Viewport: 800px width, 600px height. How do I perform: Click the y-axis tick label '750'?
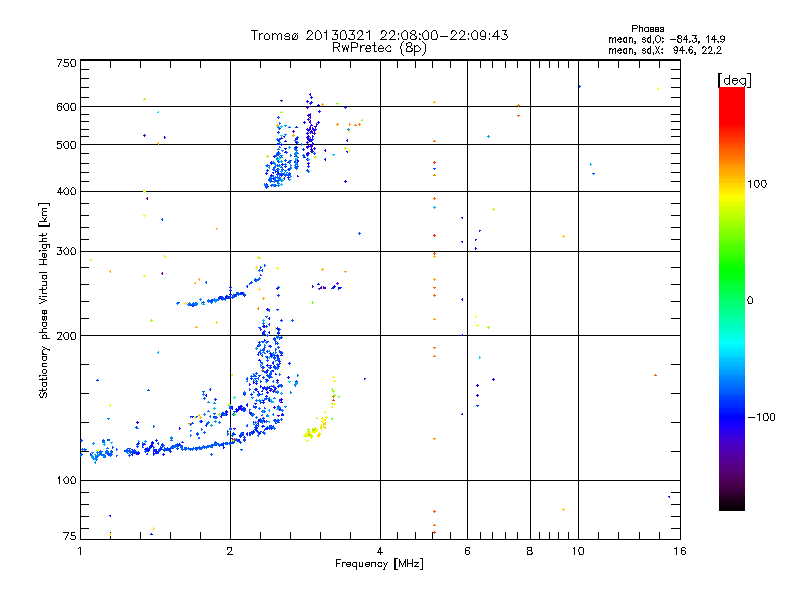click(x=66, y=63)
